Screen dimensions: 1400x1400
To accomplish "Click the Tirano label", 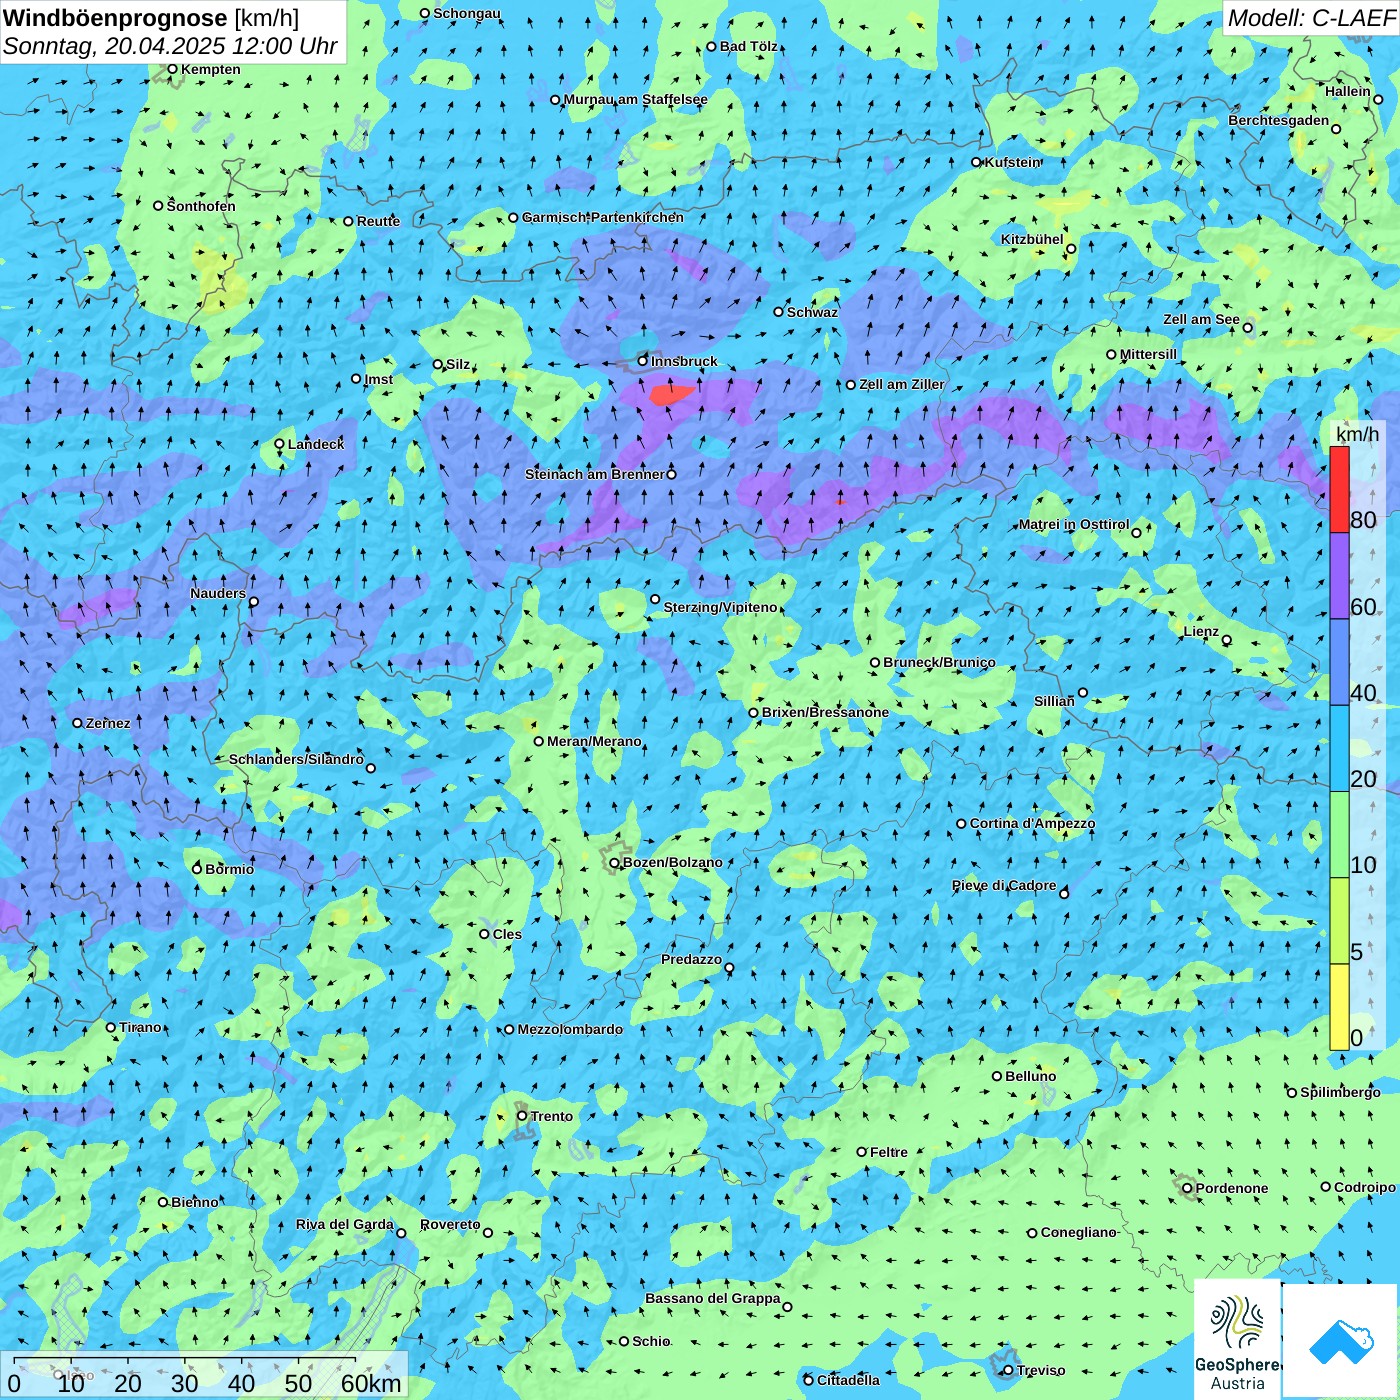I will [x=140, y=1027].
